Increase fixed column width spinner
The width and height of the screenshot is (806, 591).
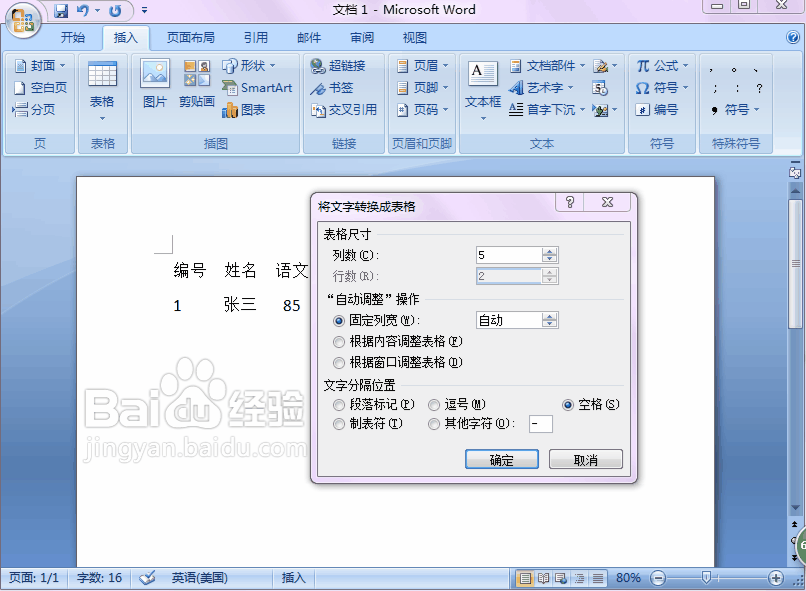click(x=549, y=317)
